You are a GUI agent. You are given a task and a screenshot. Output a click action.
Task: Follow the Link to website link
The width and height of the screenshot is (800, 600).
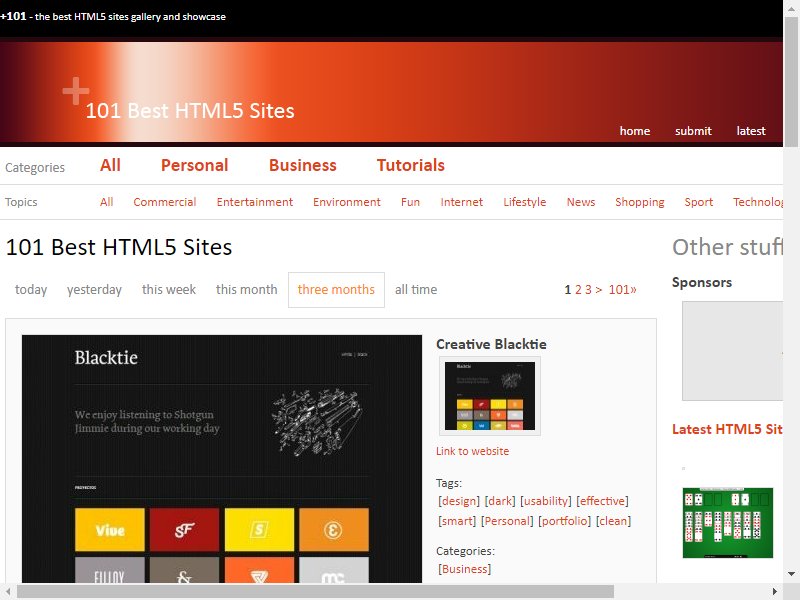tap(472, 451)
